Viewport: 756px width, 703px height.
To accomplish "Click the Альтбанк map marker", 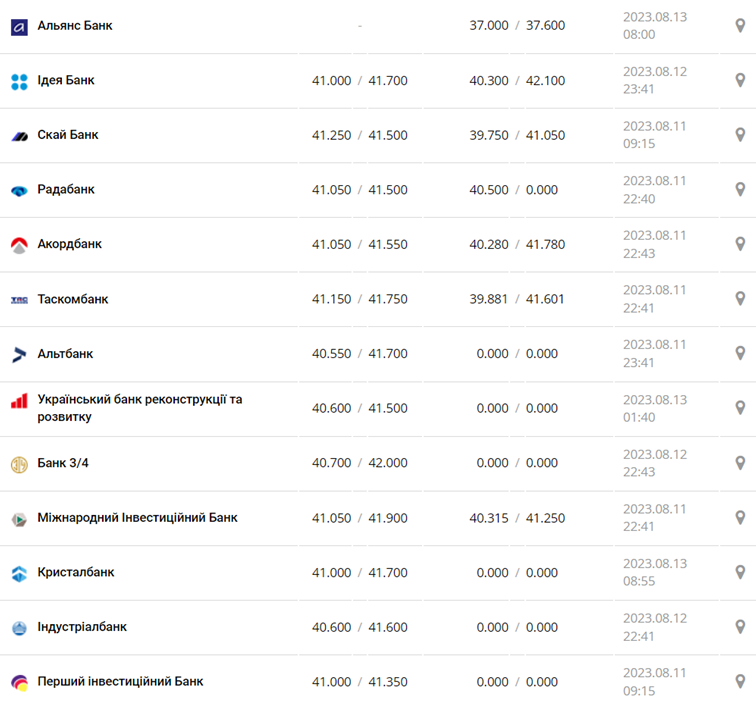I will click(x=740, y=353).
